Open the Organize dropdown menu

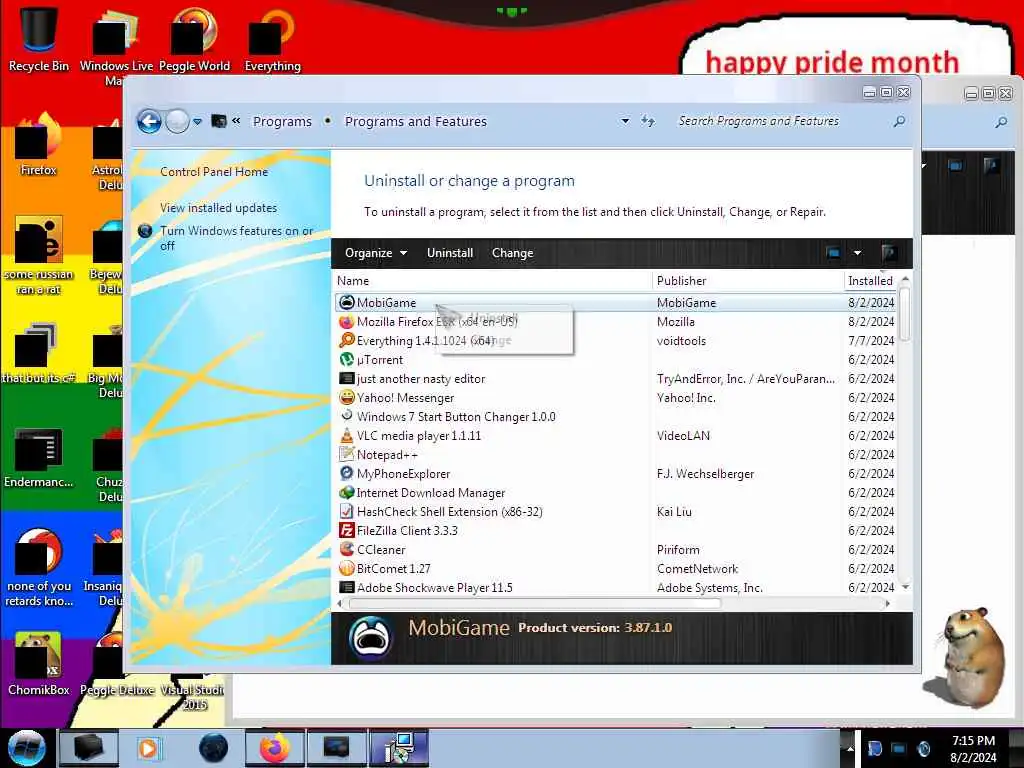(x=376, y=253)
